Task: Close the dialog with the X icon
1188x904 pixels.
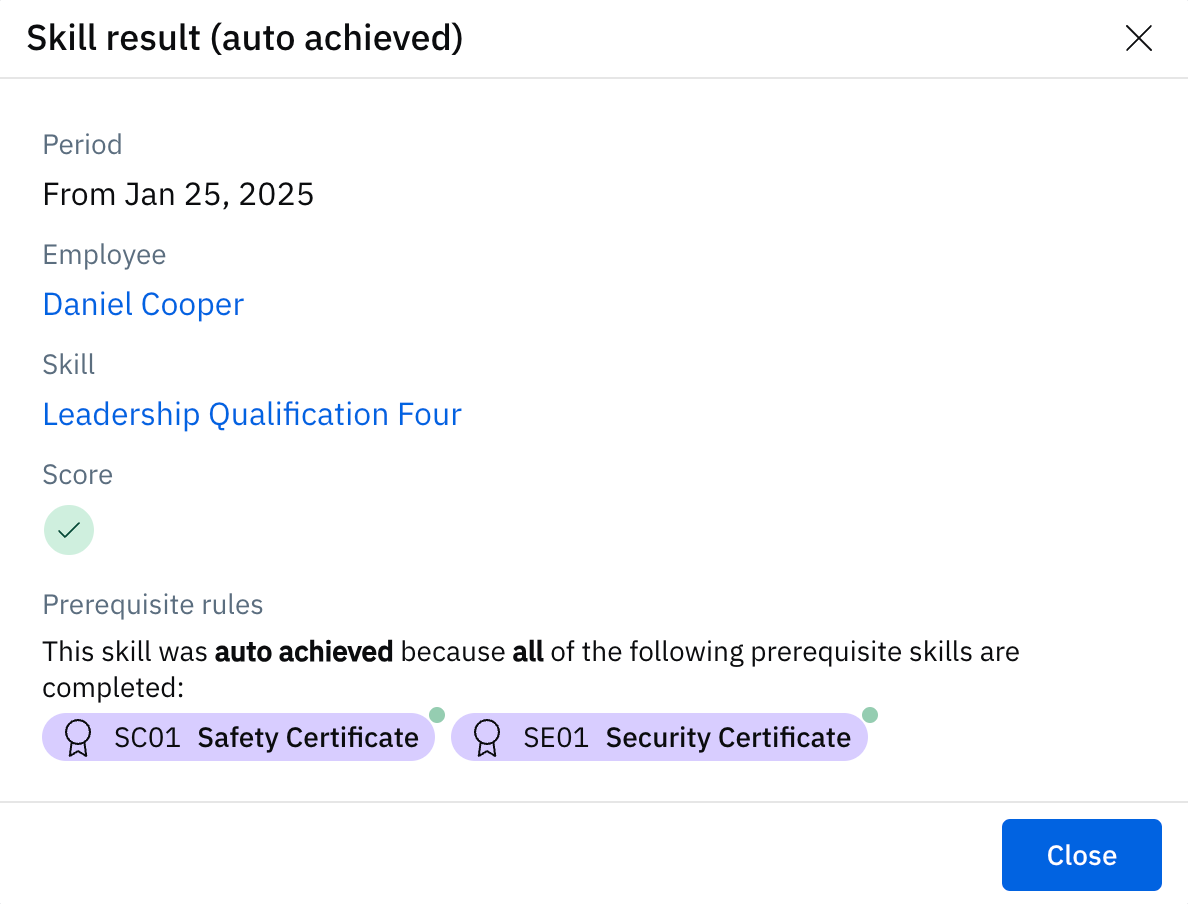Action: [x=1139, y=39]
